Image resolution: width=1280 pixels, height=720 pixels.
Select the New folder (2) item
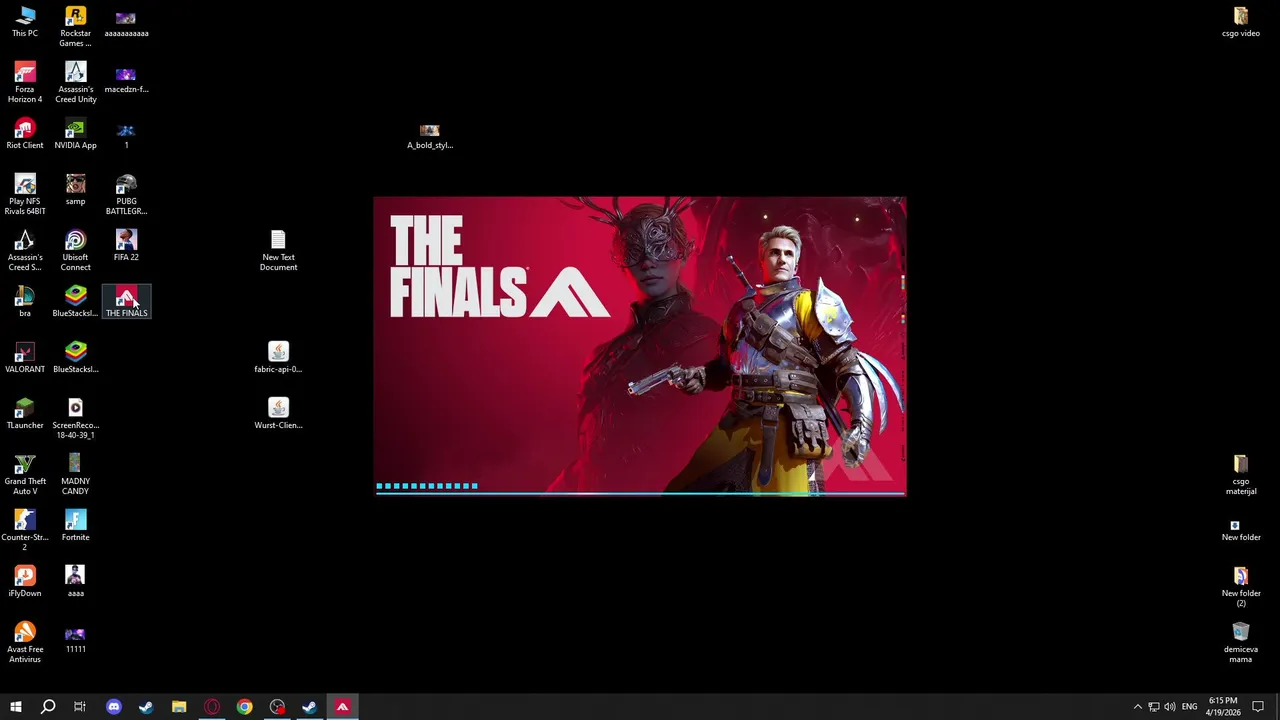(x=1241, y=586)
